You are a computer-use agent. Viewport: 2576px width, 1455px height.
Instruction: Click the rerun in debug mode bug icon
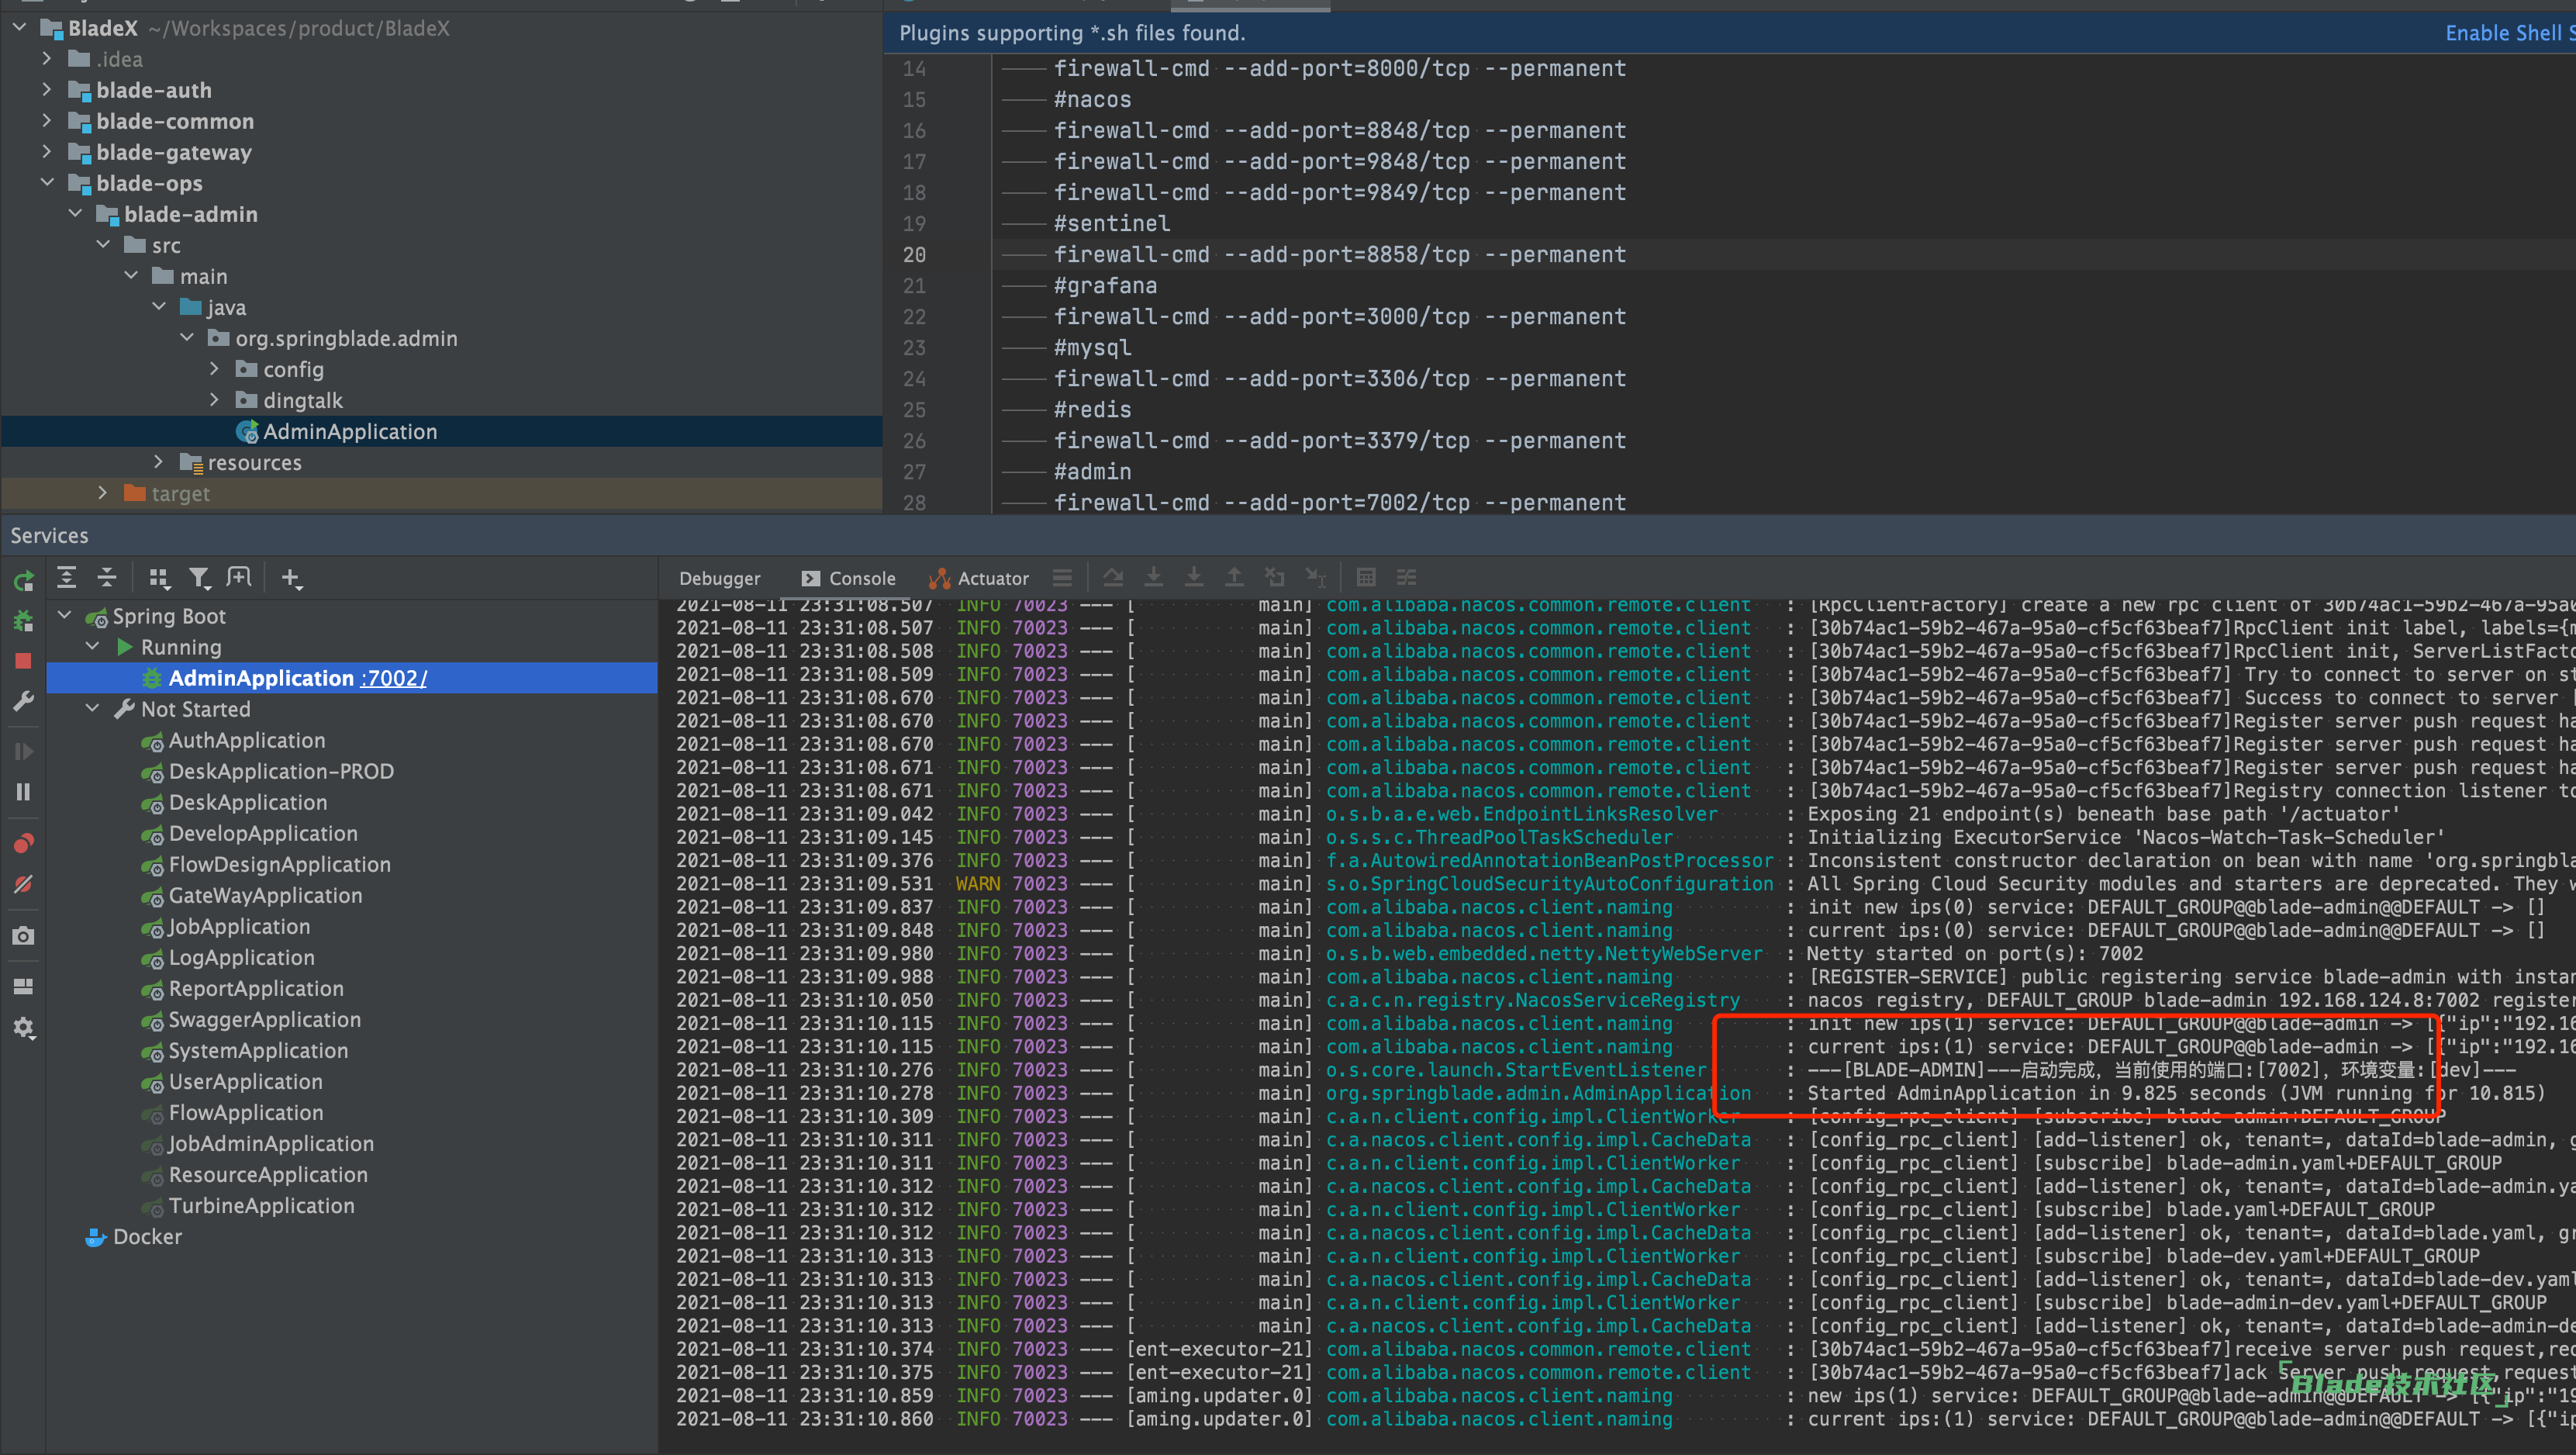(23, 621)
